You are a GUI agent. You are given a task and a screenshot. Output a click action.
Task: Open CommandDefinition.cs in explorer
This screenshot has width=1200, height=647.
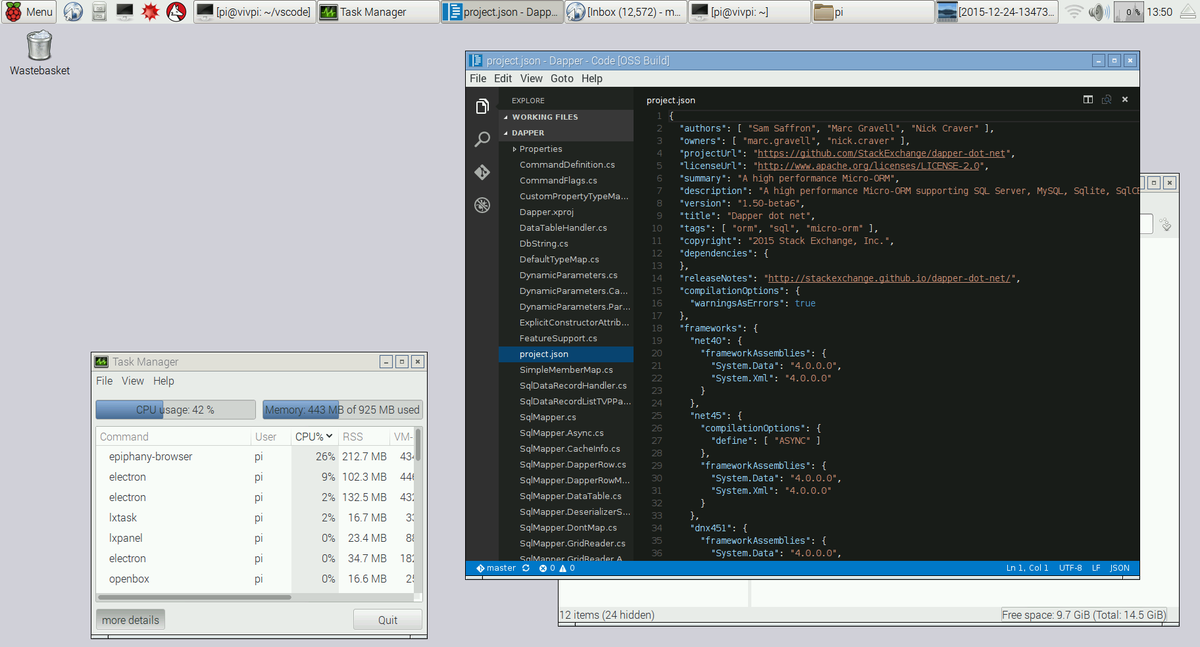click(x=566, y=164)
